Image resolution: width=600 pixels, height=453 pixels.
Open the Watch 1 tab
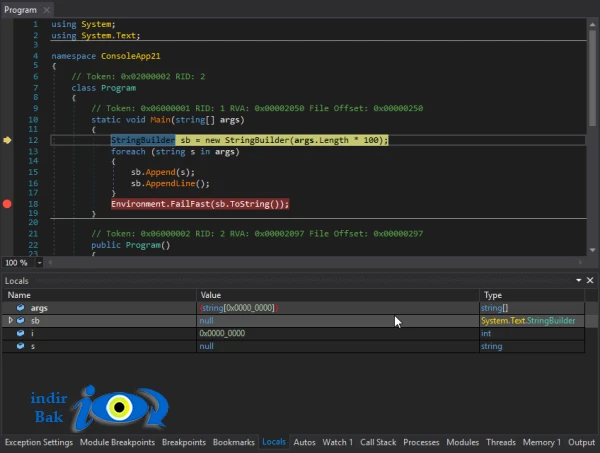pyautogui.click(x=338, y=442)
